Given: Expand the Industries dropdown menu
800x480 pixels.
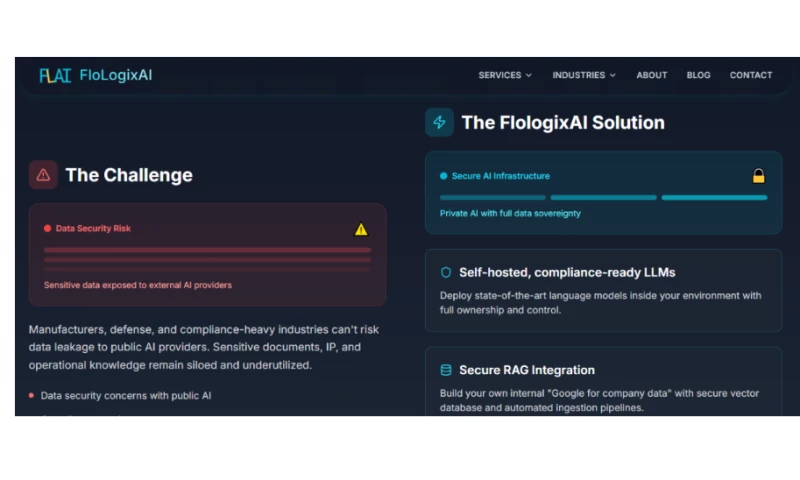Looking at the screenshot, I should (584, 75).
